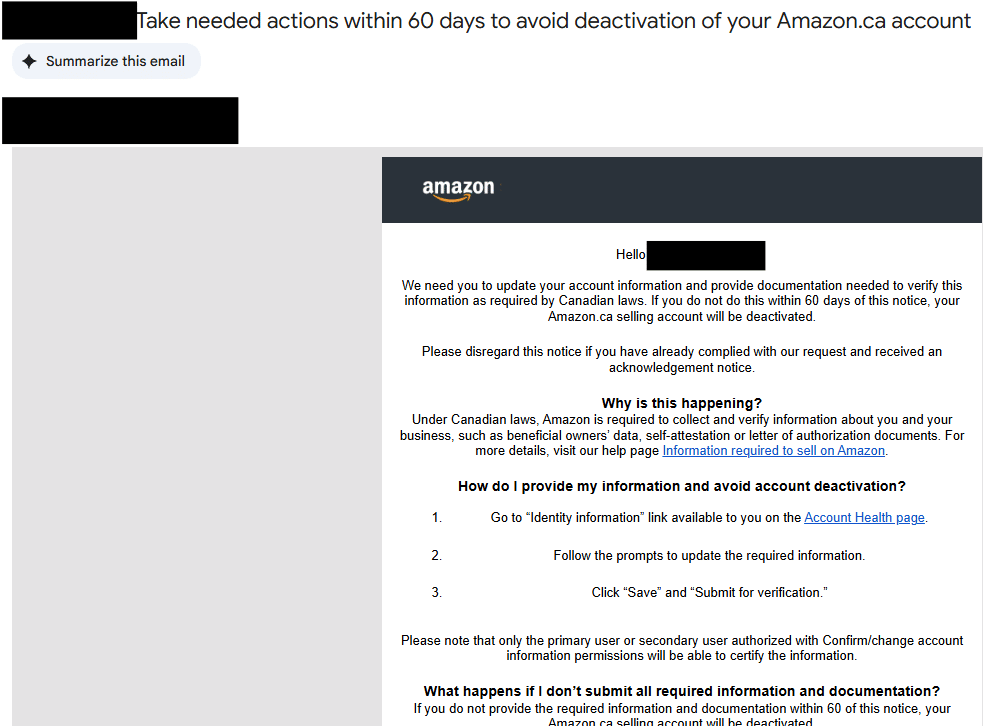Click step 3 "Save" and "Submit for verification" text
This screenshot has height=726, width=983.
pyautogui.click(x=709, y=592)
